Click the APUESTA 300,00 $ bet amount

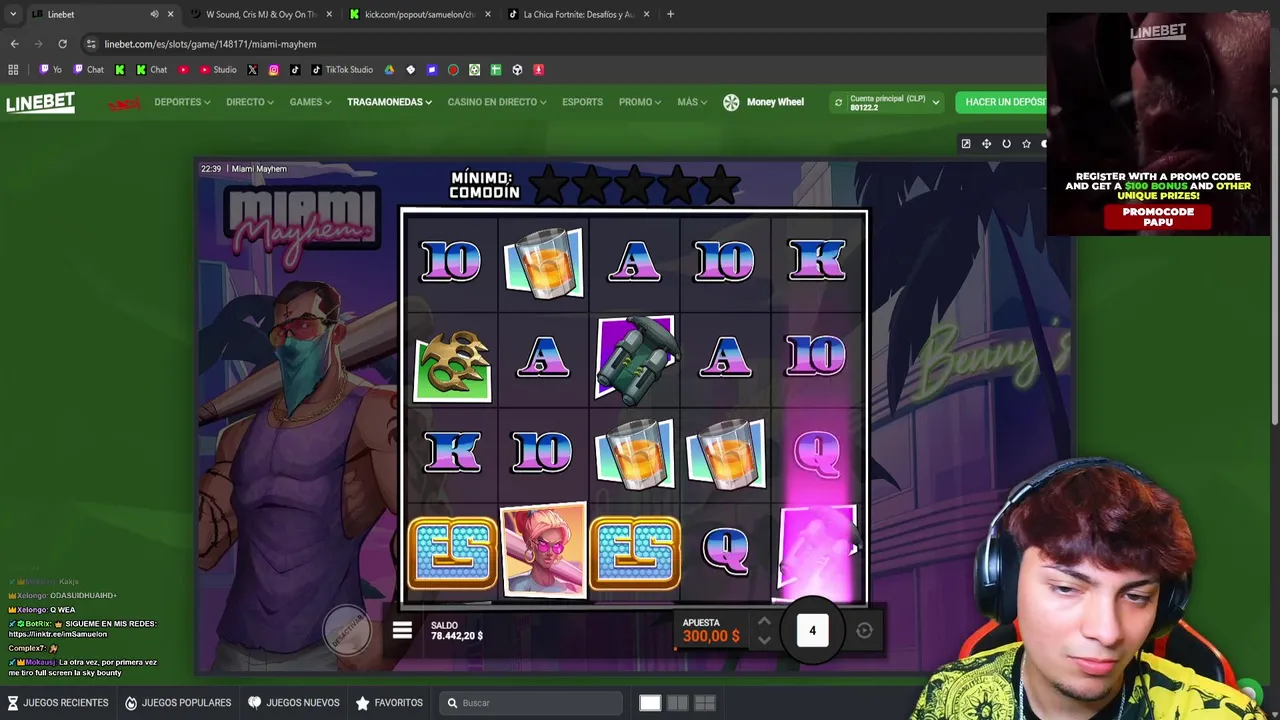tap(711, 636)
